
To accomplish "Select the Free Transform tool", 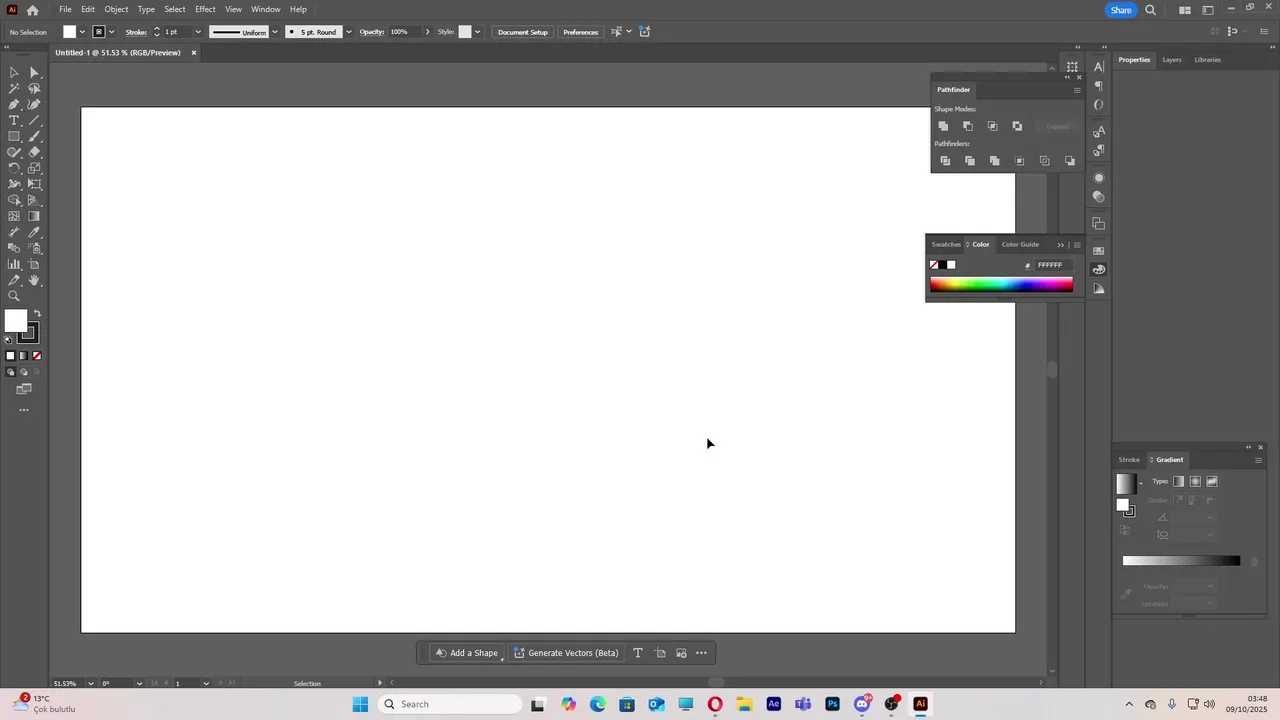I will [x=34, y=184].
